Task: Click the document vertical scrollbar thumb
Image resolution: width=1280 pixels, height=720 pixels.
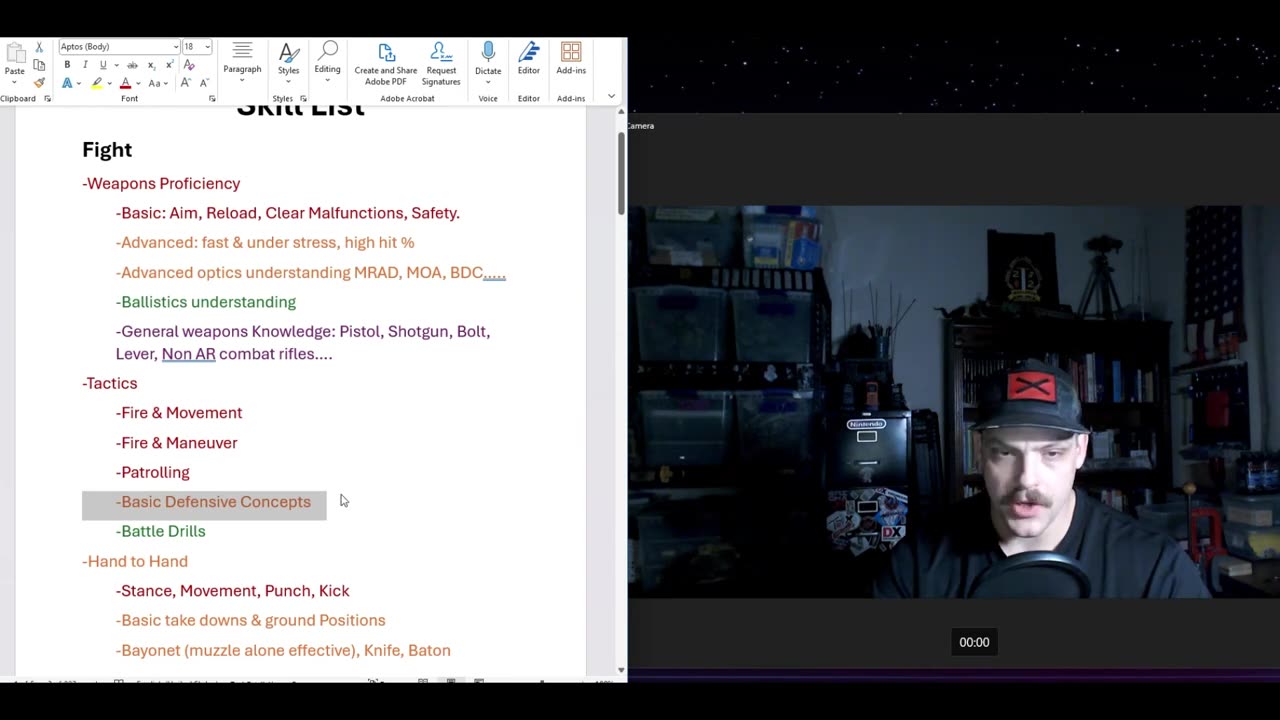Action: pyautogui.click(x=621, y=172)
